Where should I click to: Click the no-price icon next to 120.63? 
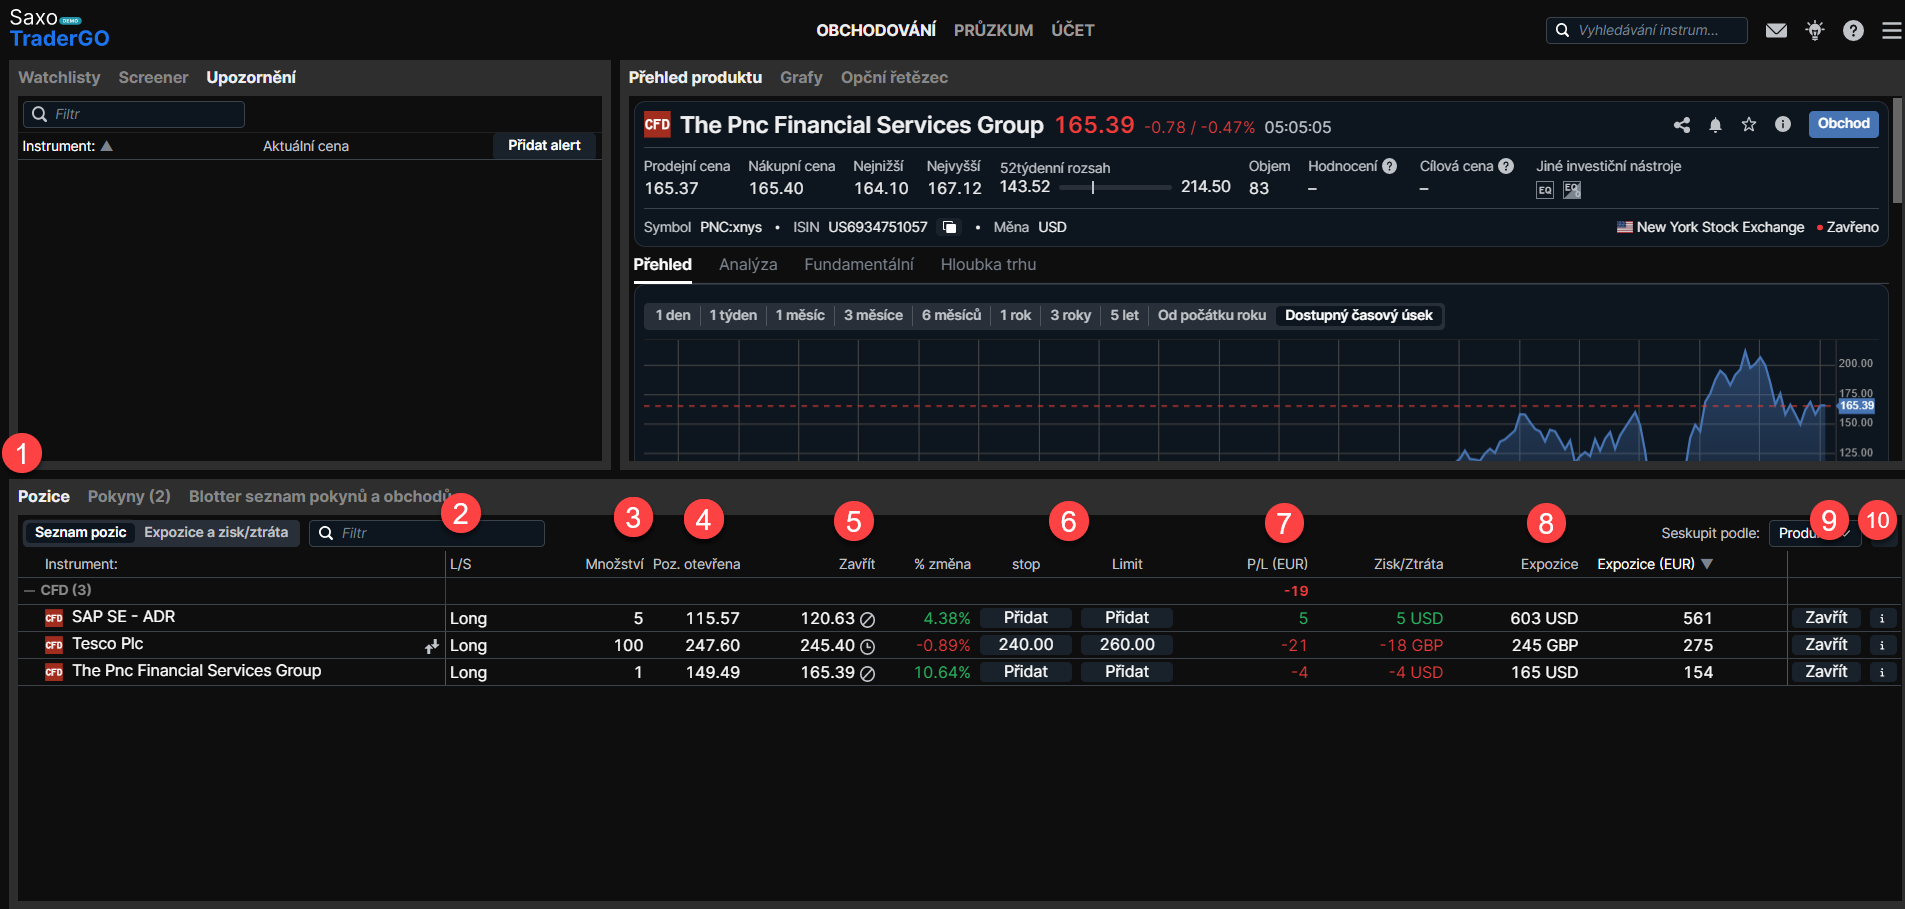coord(868,620)
